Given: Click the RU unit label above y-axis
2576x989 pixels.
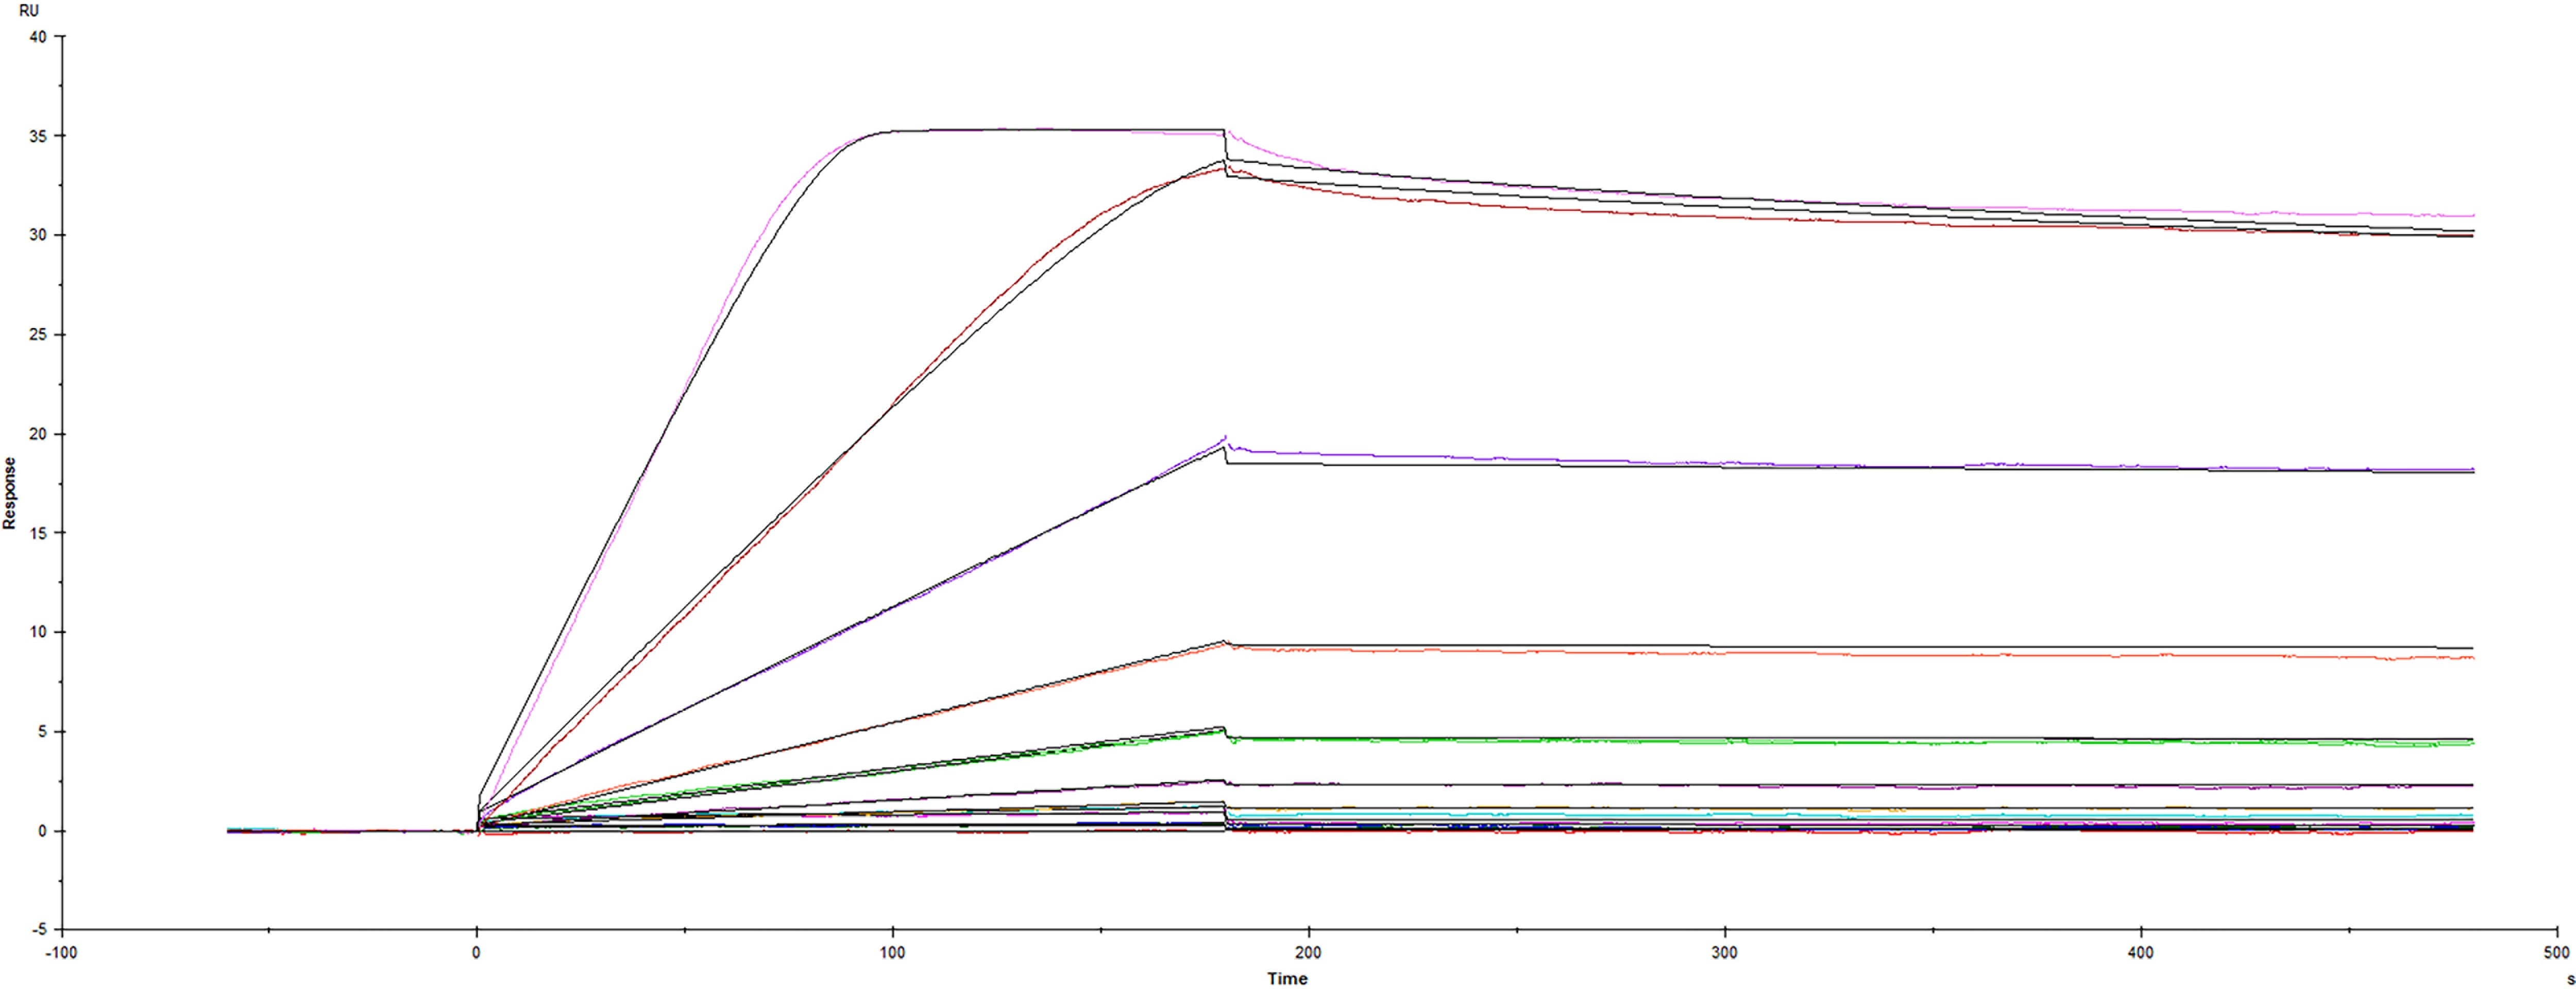Looking at the screenshot, I should (x=29, y=11).
